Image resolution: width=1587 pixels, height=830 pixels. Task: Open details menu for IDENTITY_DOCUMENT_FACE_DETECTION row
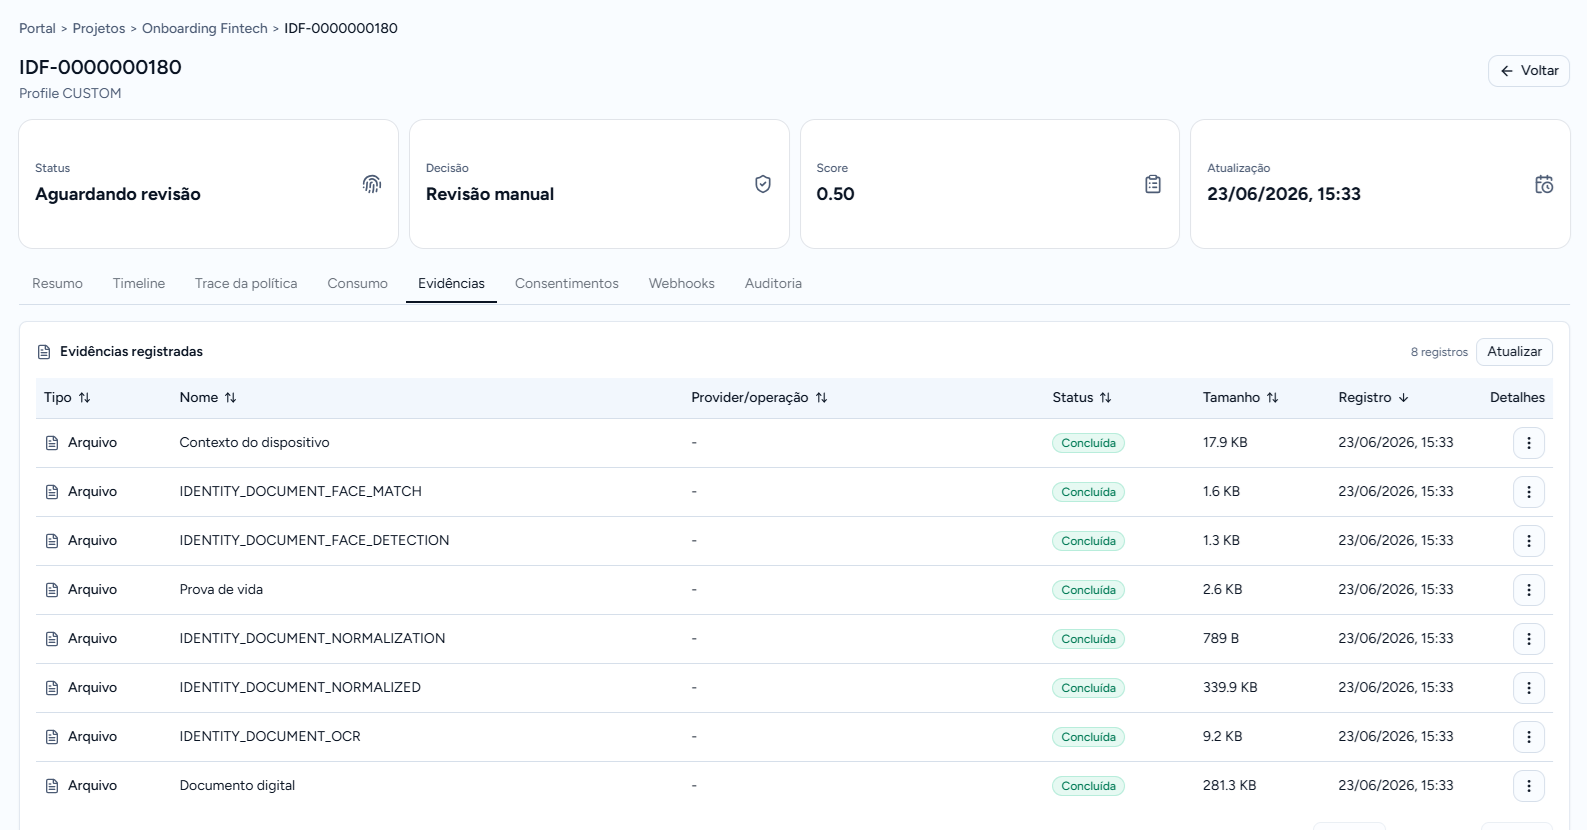click(1528, 541)
